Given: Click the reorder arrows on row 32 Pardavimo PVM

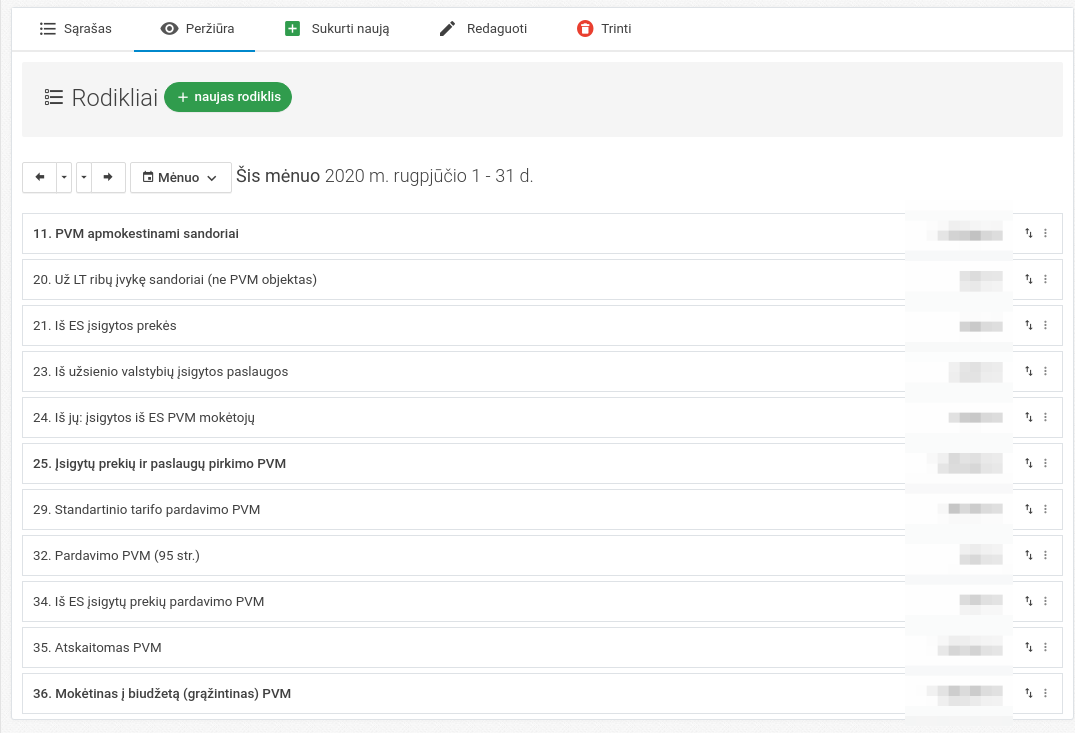Looking at the screenshot, I should [x=1028, y=556].
